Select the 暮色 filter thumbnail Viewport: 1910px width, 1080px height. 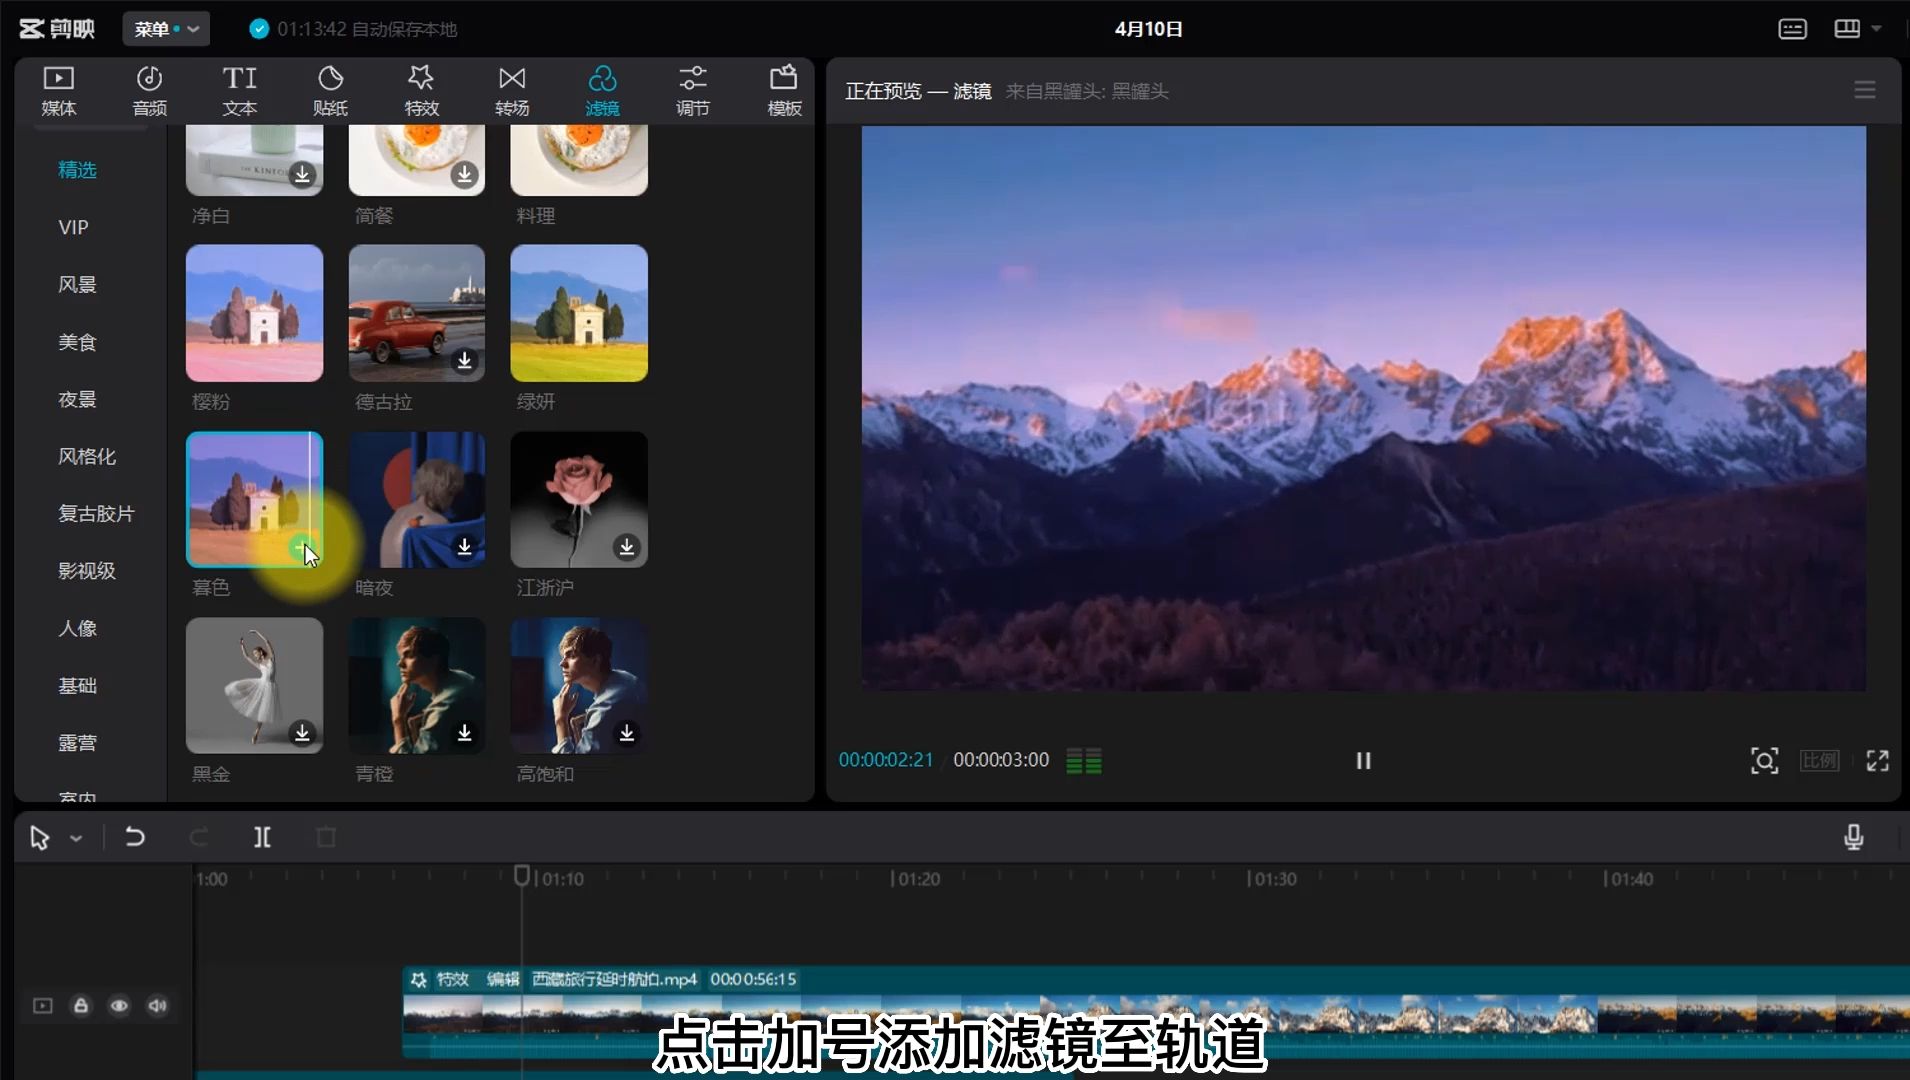[254, 499]
